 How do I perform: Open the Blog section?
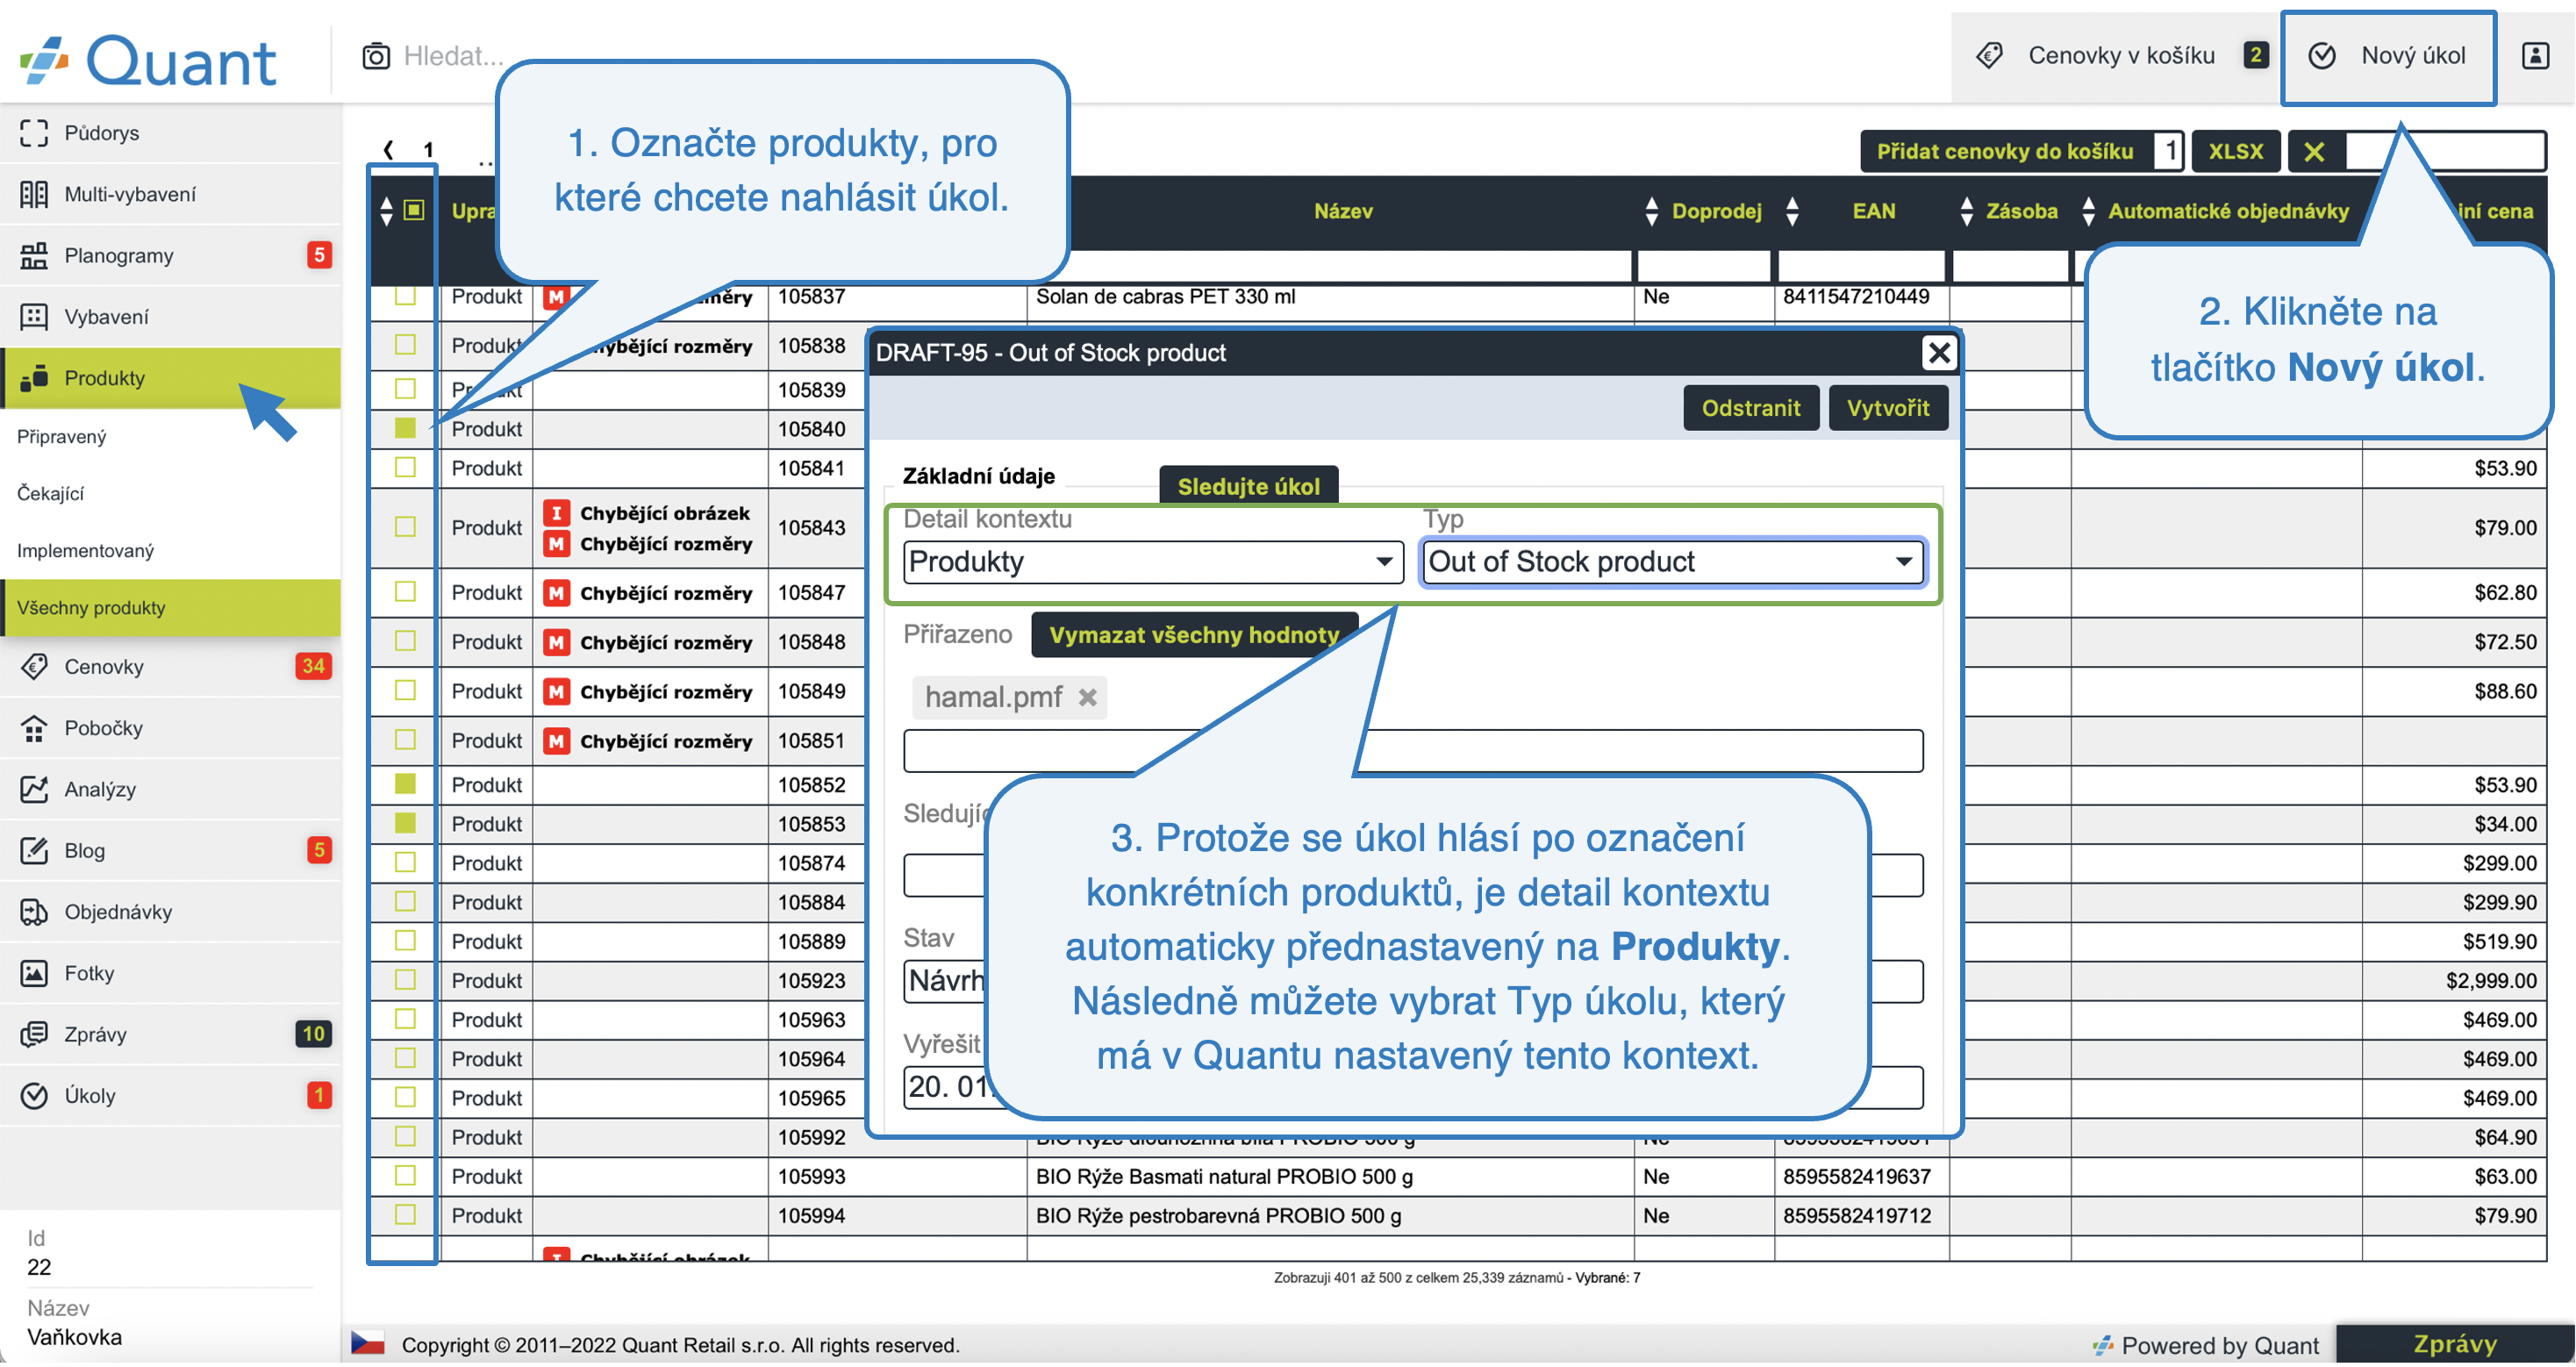pyautogui.click(x=170, y=851)
